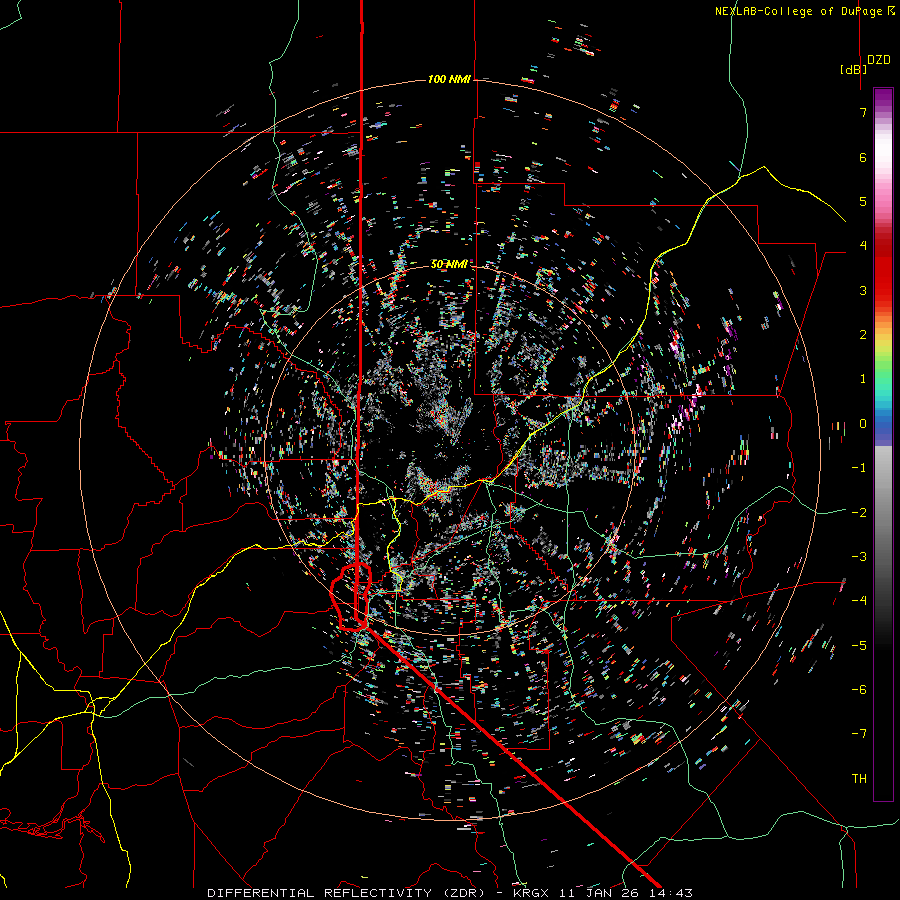Click the 2 value on color scale
The height and width of the screenshot is (900, 900).
[863, 335]
